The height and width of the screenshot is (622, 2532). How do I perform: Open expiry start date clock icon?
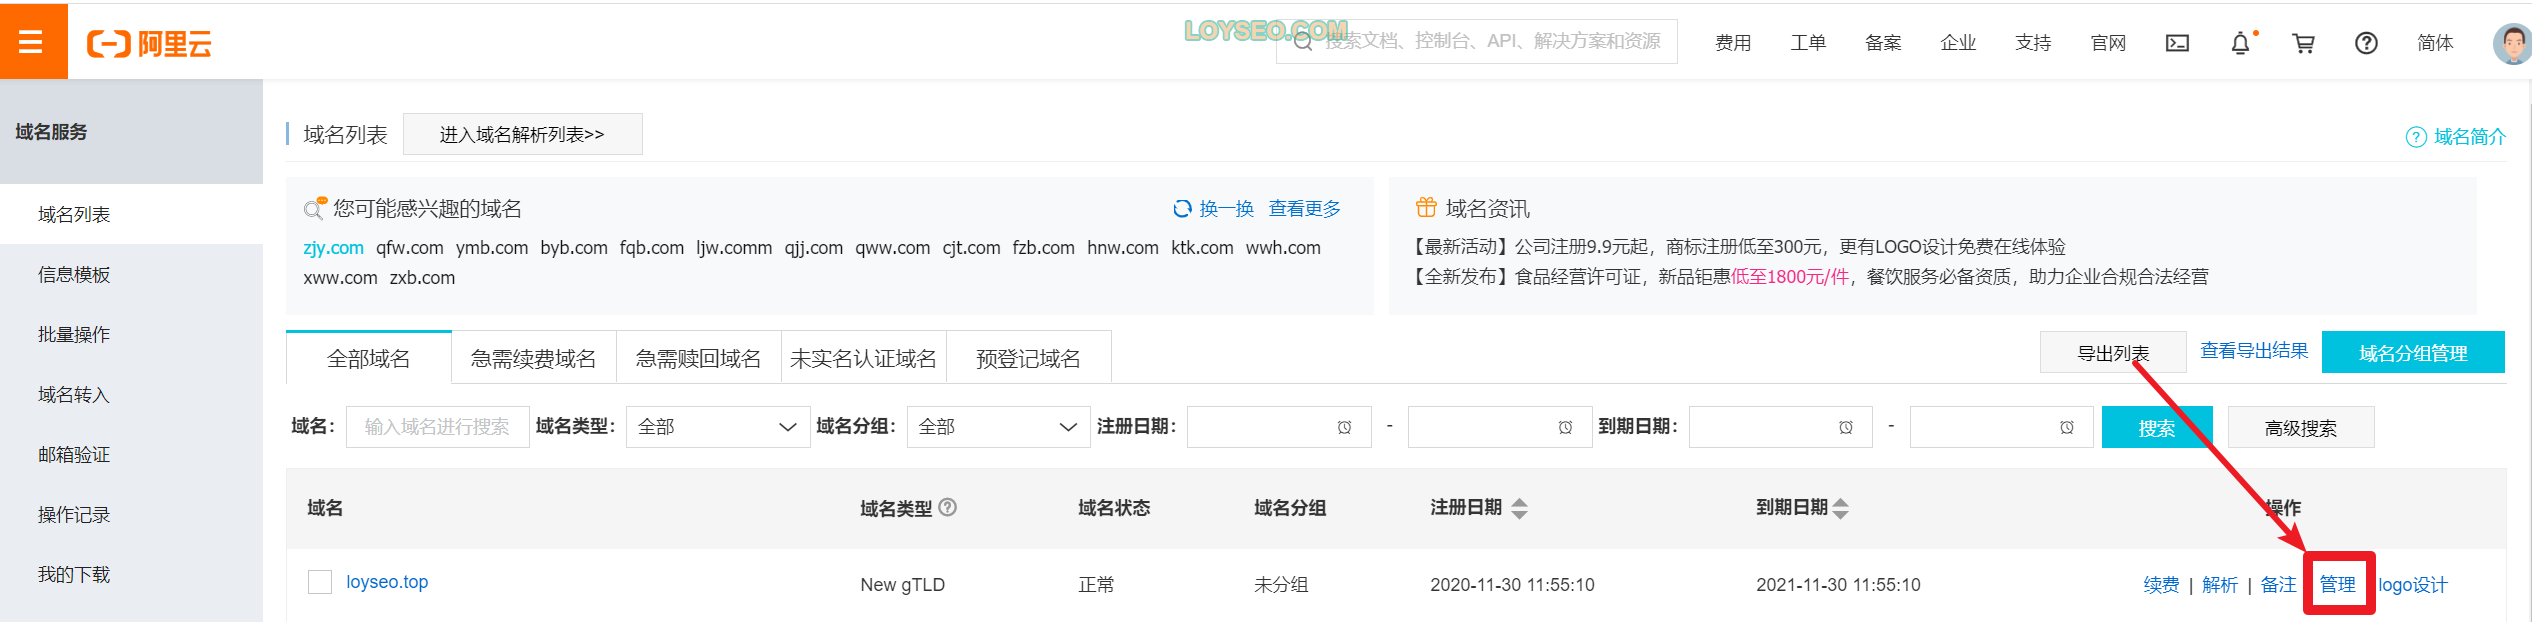coord(1846,427)
